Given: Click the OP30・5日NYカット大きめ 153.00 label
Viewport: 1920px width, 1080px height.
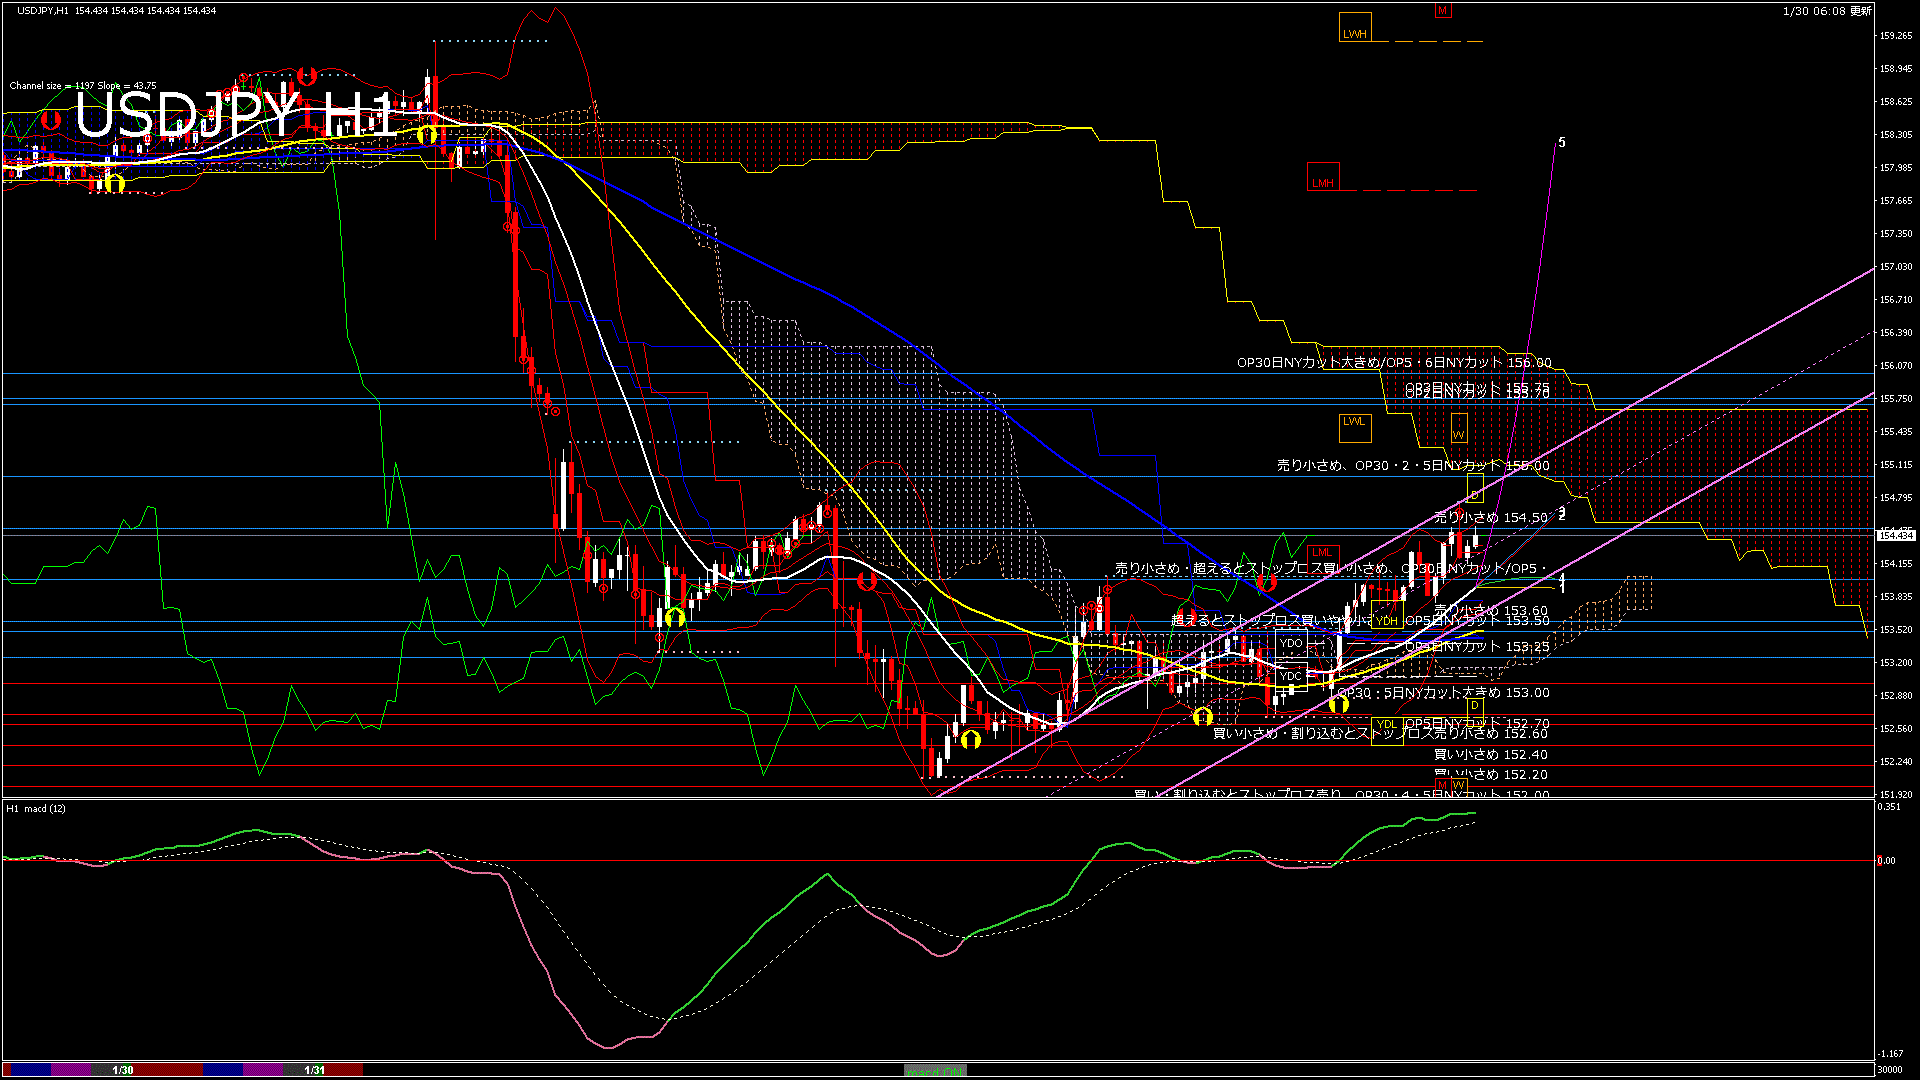Looking at the screenshot, I should coord(1443,692).
